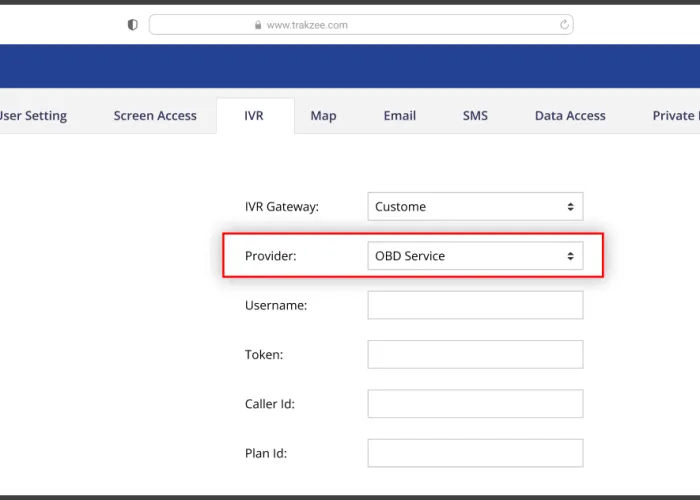
Task: Expand the Provider dropdown showing OBD Service
Action: [x=475, y=256]
